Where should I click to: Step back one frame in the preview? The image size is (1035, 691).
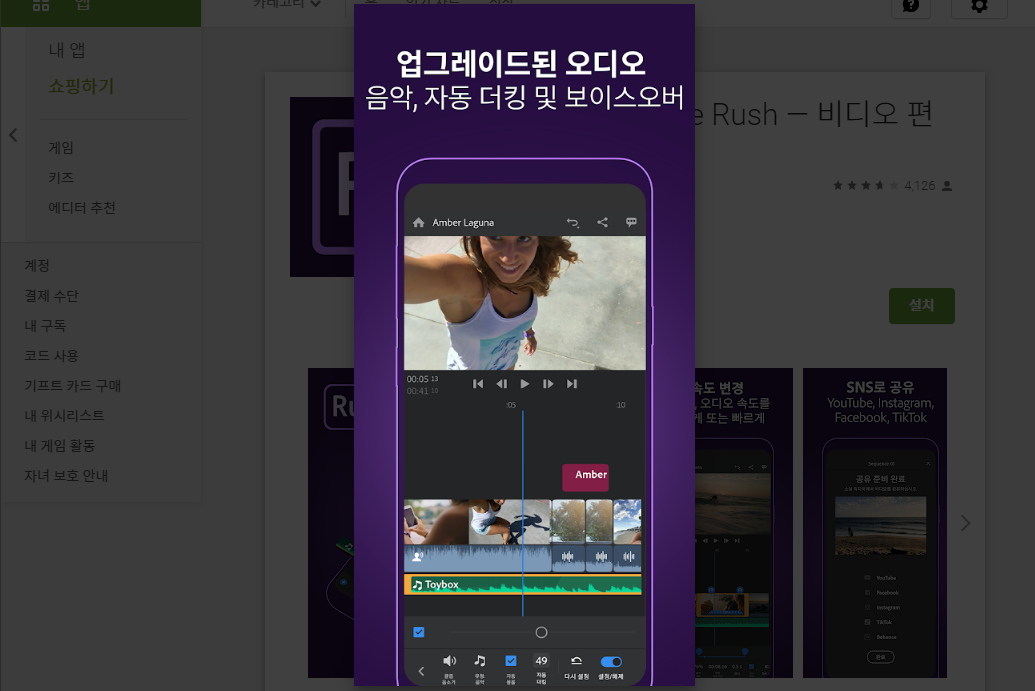click(x=502, y=383)
